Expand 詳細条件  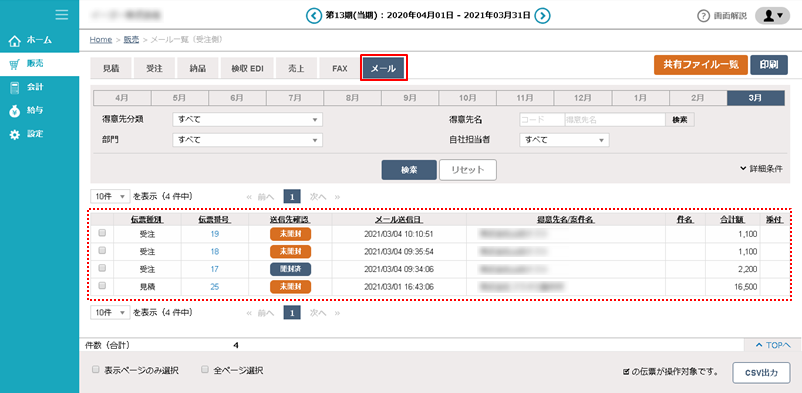[761, 168]
